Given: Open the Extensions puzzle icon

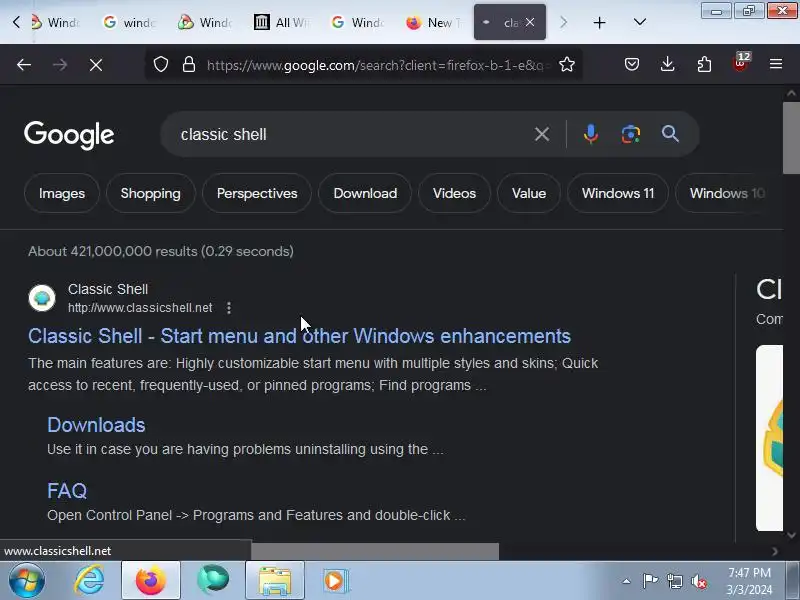Looking at the screenshot, I should (704, 64).
